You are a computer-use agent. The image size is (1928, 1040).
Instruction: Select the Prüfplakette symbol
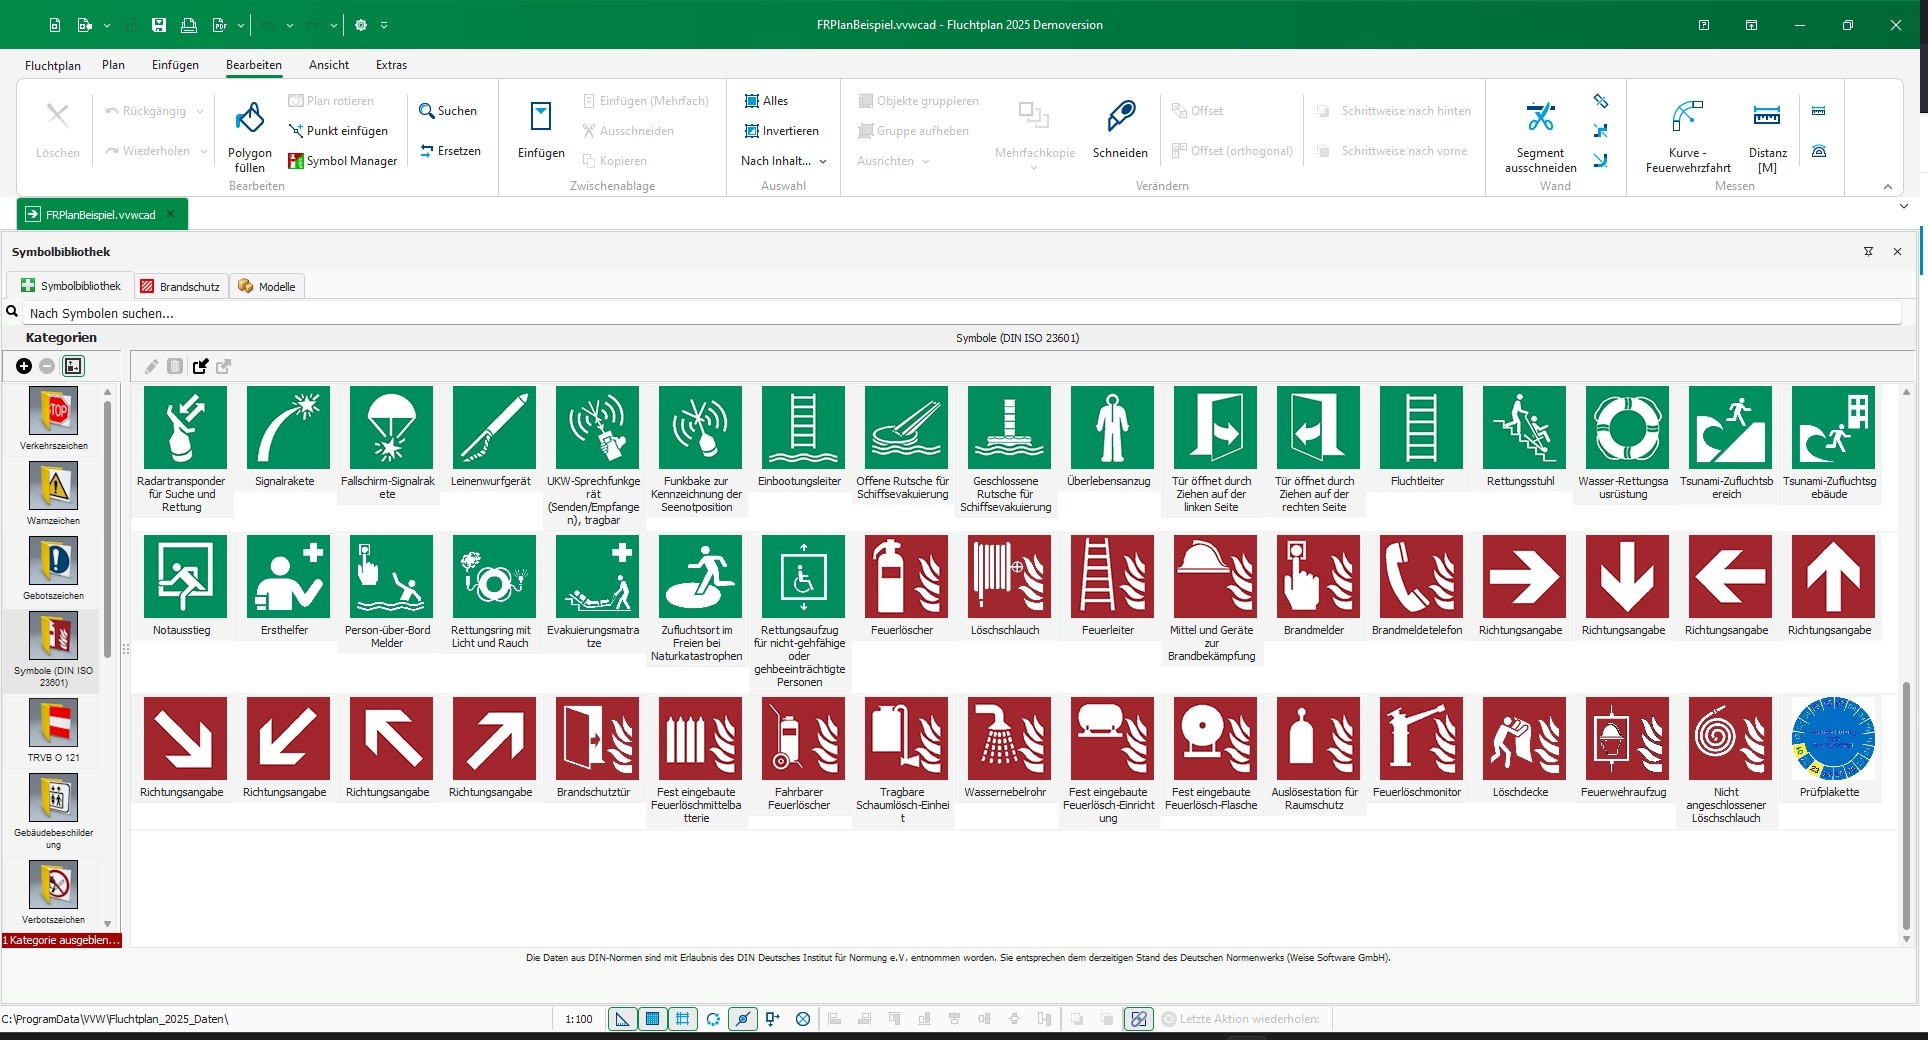[x=1829, y=749]
